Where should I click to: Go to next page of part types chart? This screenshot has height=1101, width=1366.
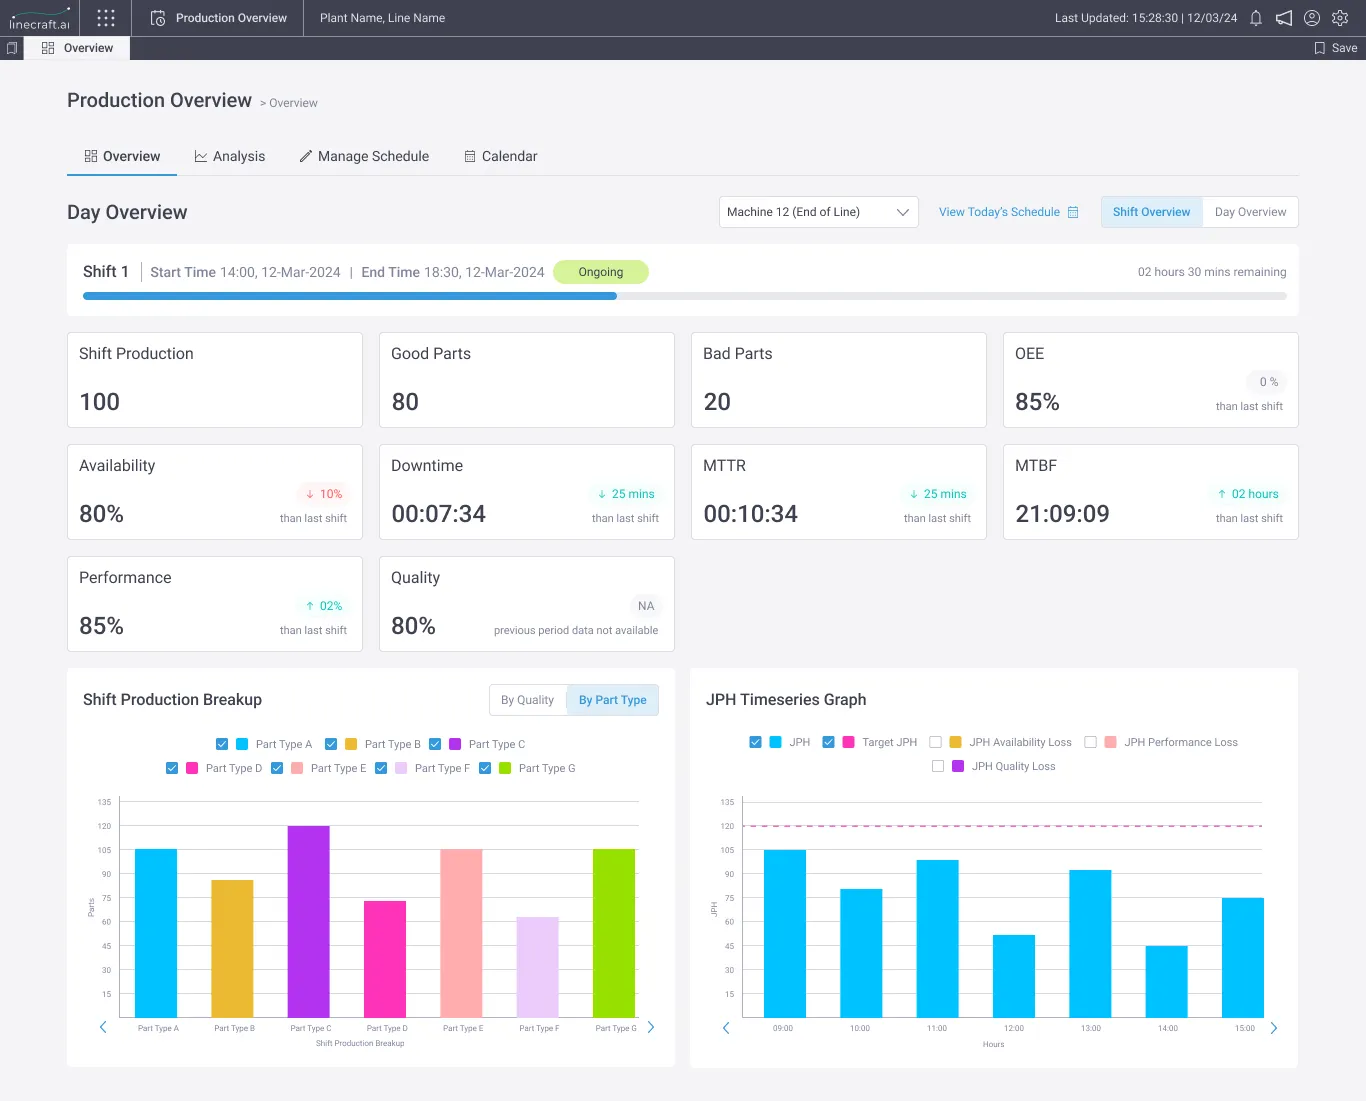tap(651, 1027)
